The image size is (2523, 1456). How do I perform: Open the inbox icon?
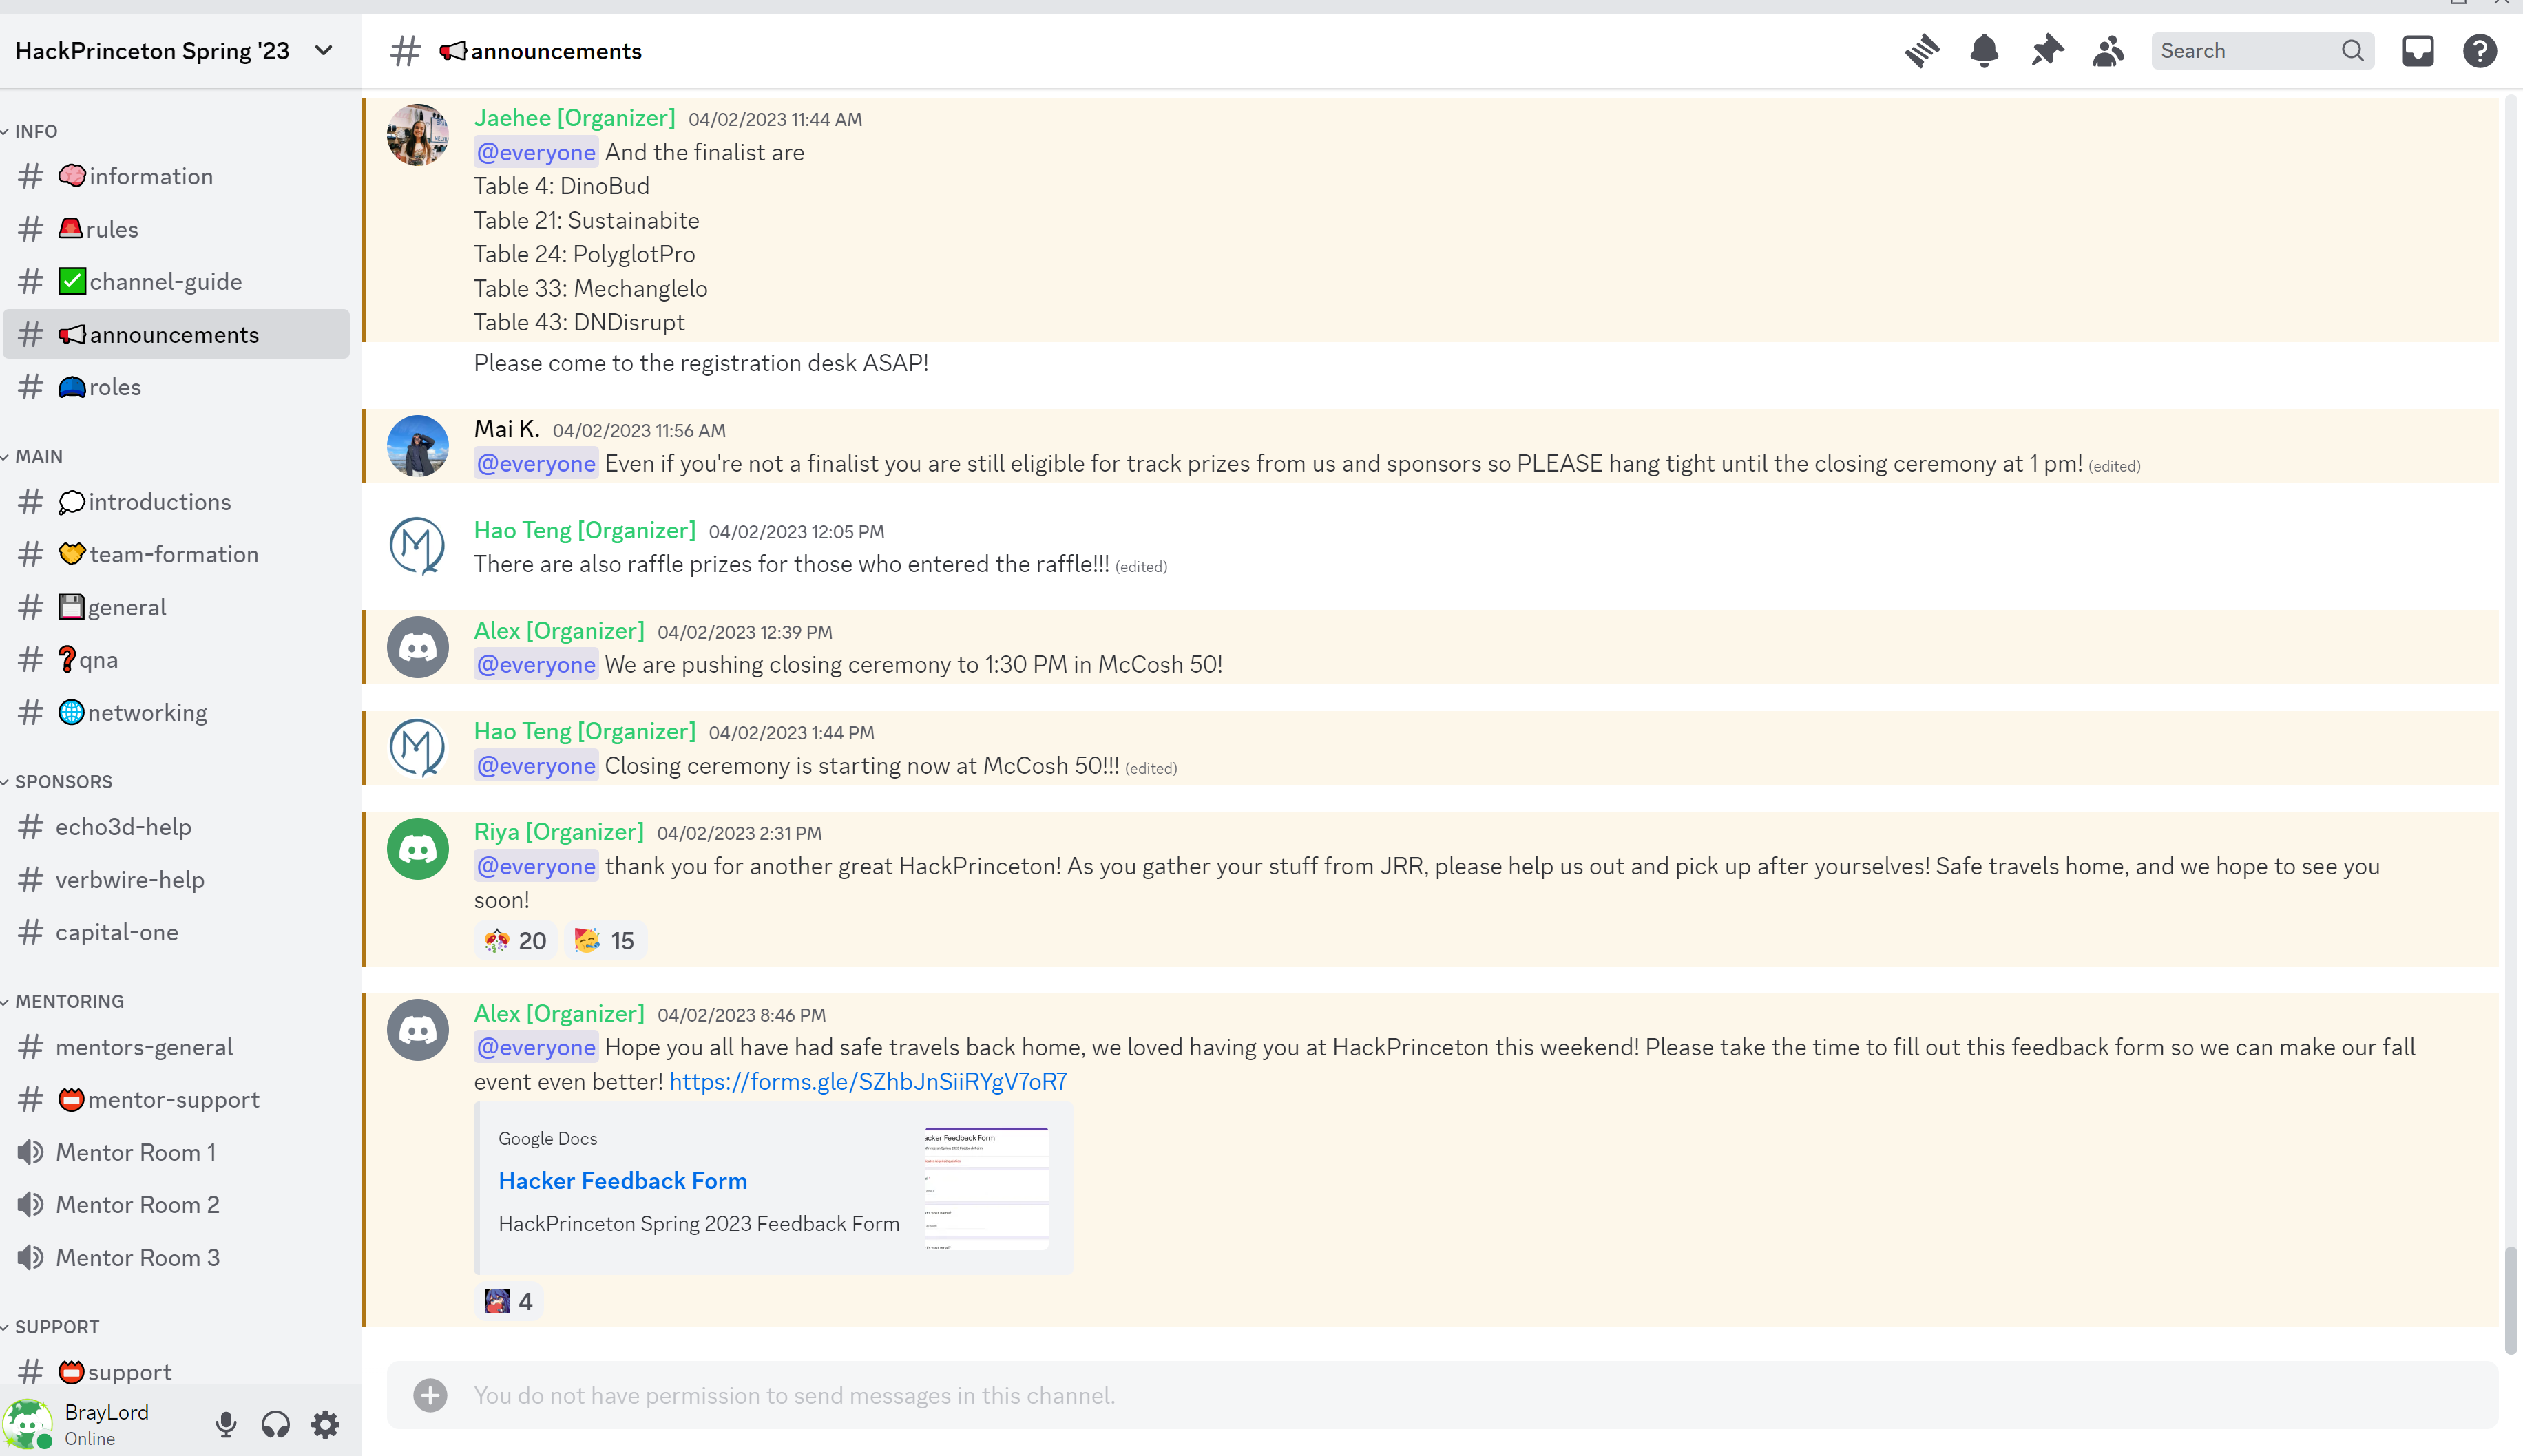(2417, 51)
